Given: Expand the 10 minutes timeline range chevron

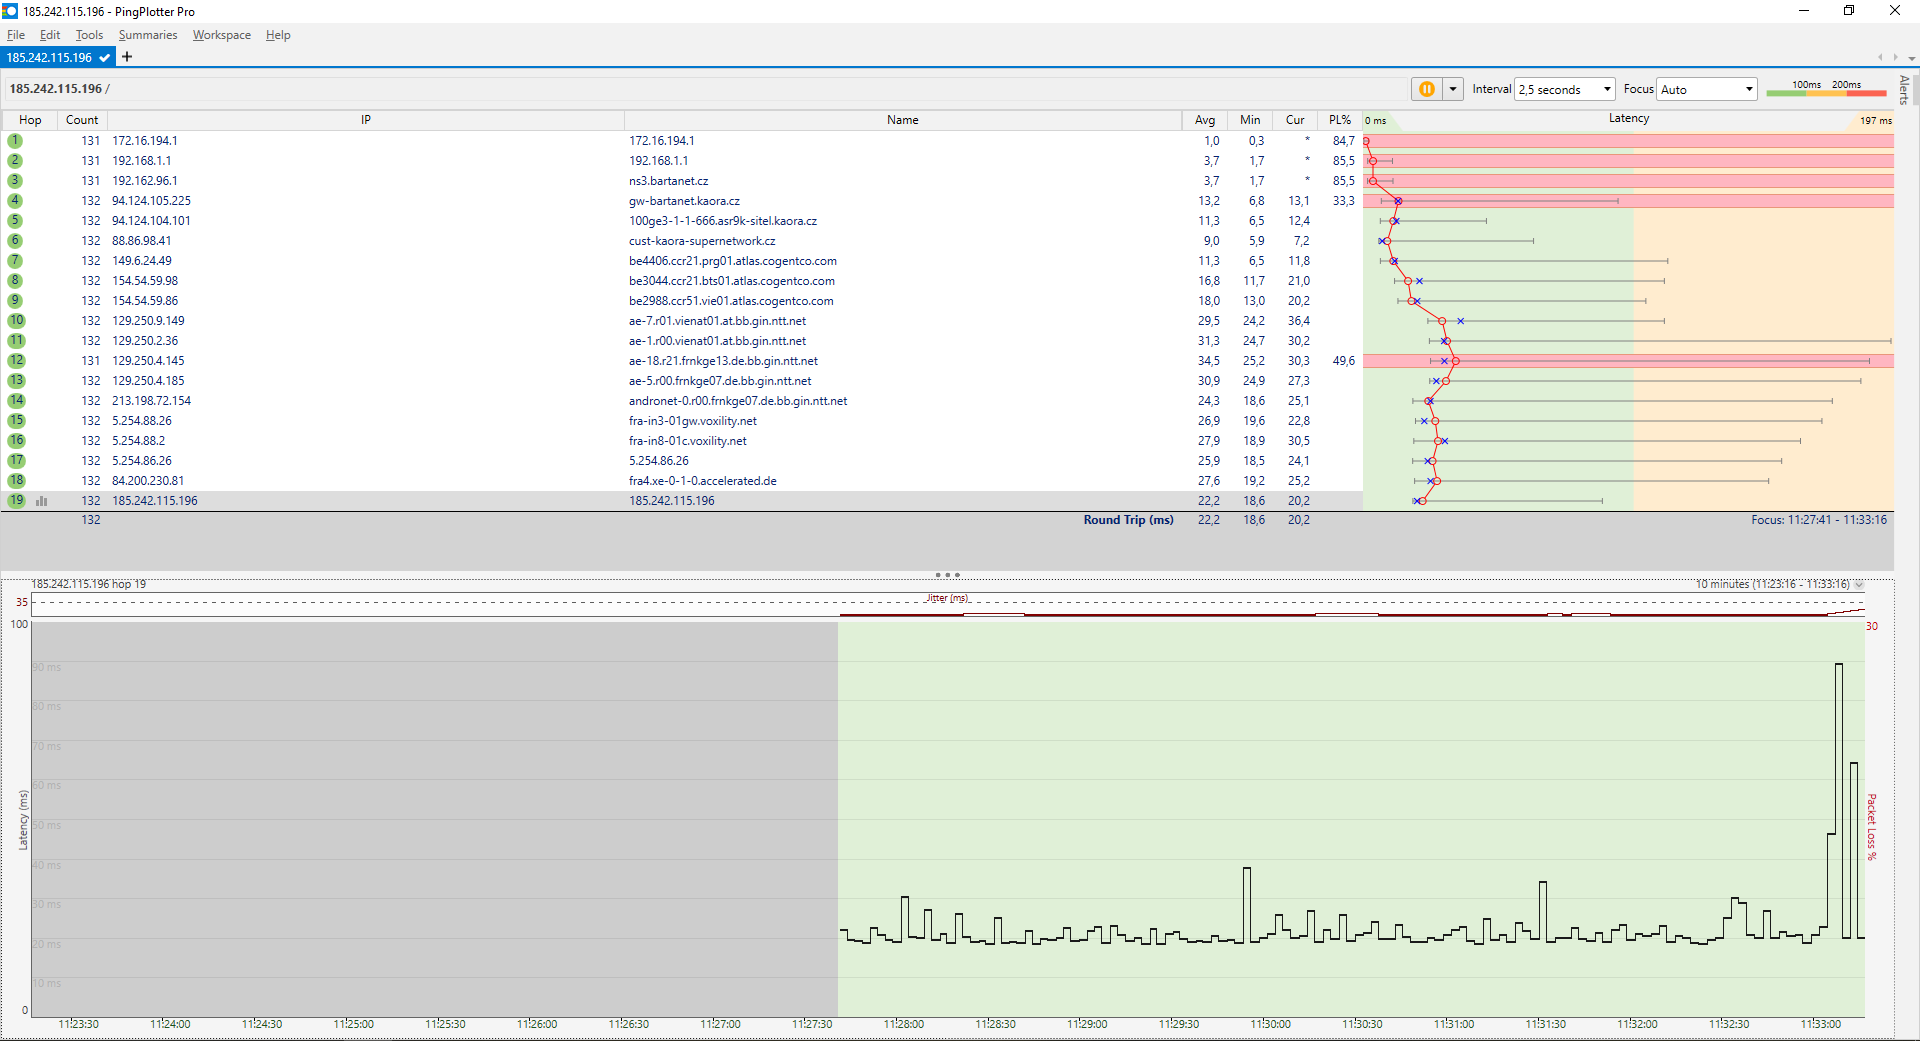Looking at the screenshot, I should (x=1859, y=584).
